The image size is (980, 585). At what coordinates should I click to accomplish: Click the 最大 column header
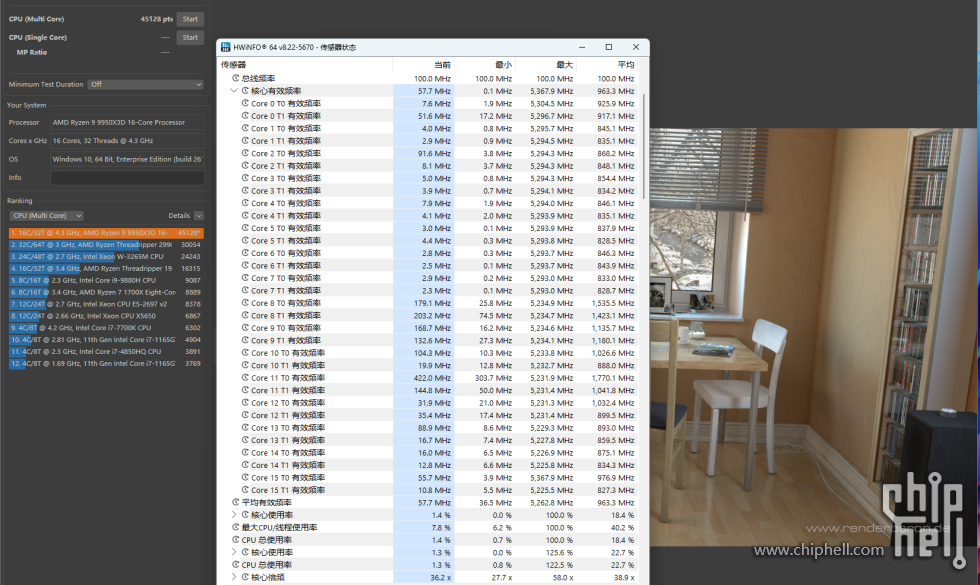point(565,65)
